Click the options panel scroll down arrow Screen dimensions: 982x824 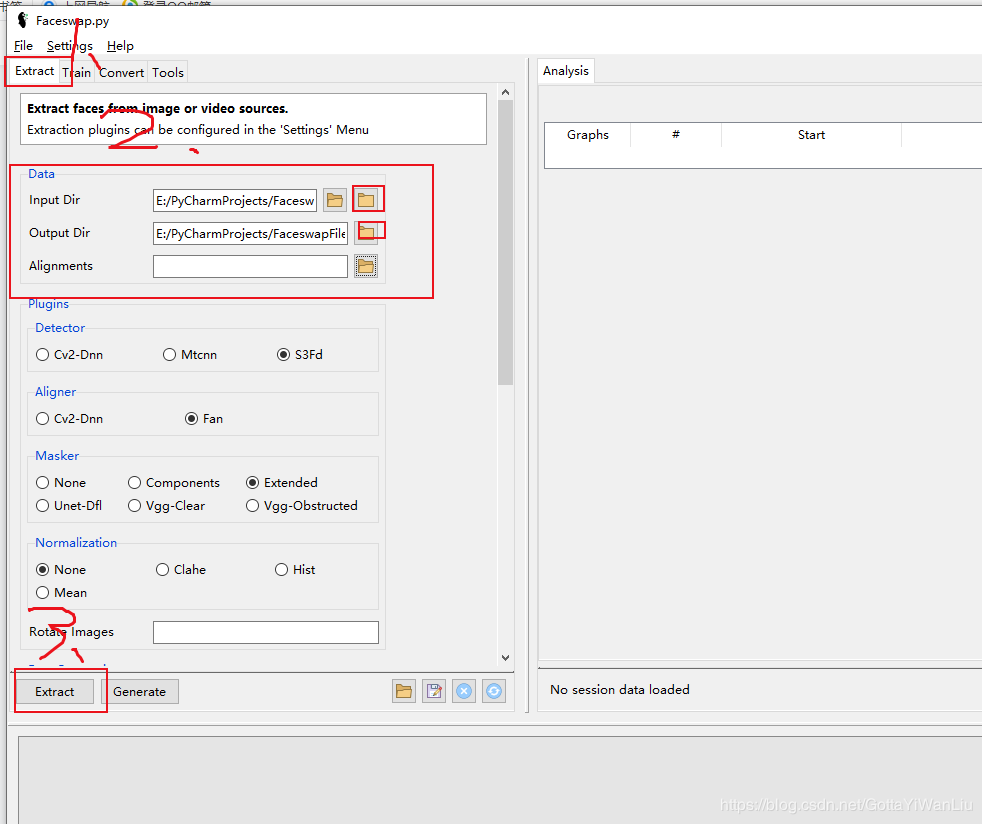(505, 658)
